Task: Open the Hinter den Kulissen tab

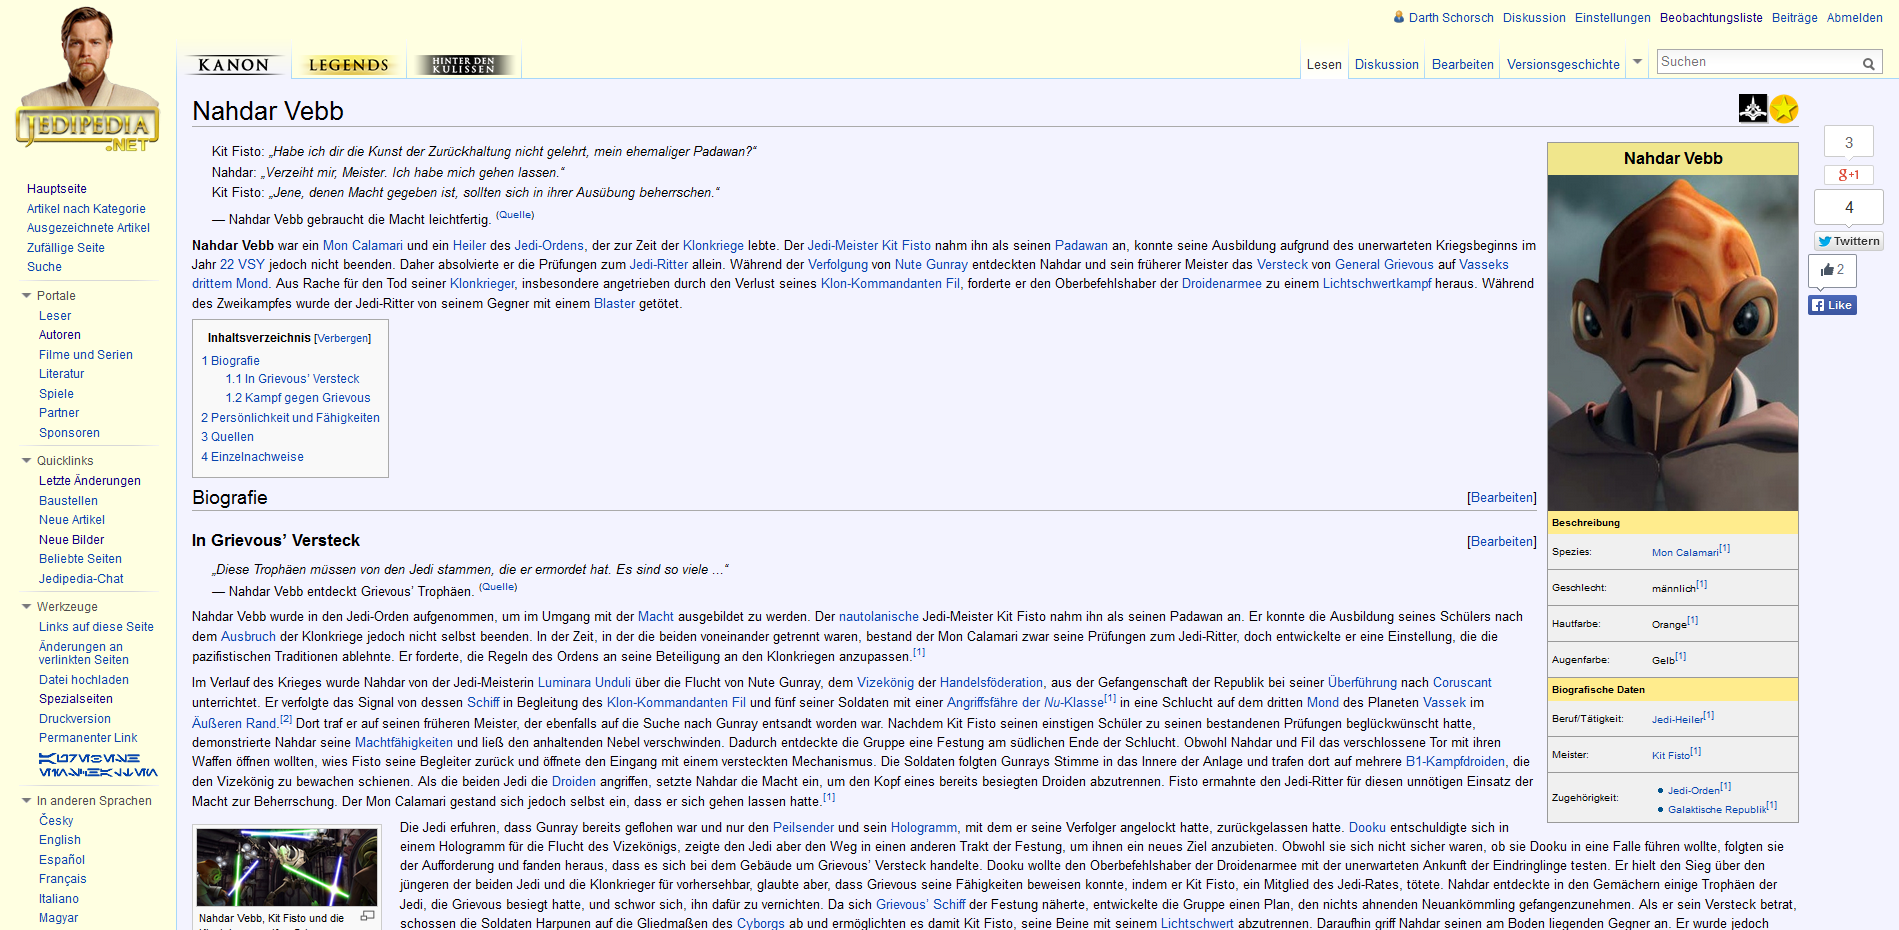Action: (464, 65)
